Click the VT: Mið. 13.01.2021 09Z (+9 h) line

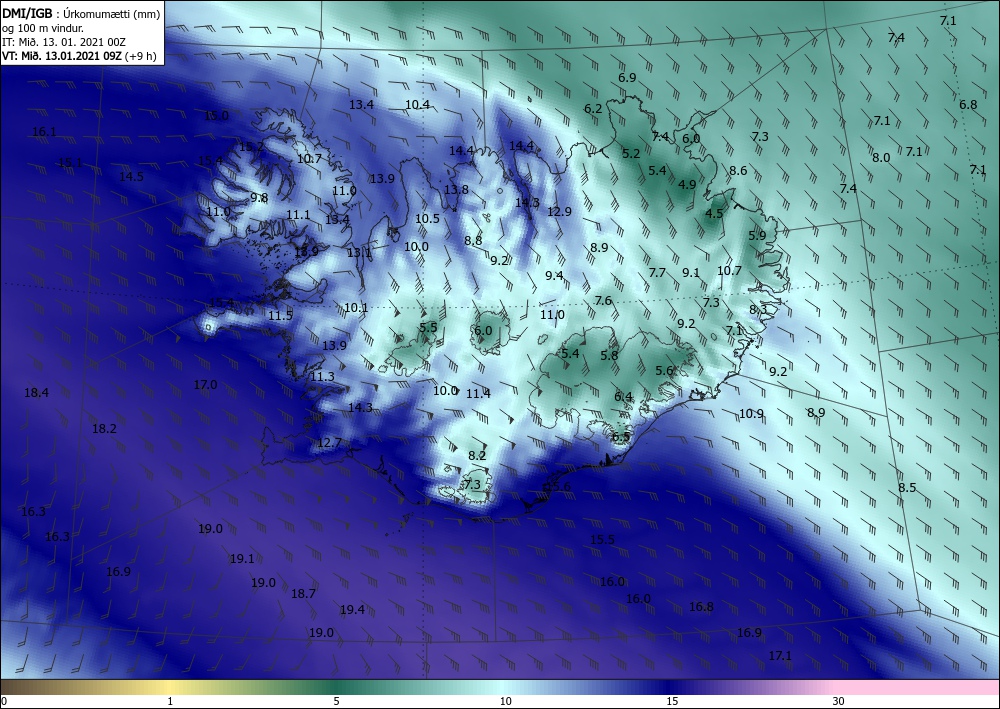79,56
